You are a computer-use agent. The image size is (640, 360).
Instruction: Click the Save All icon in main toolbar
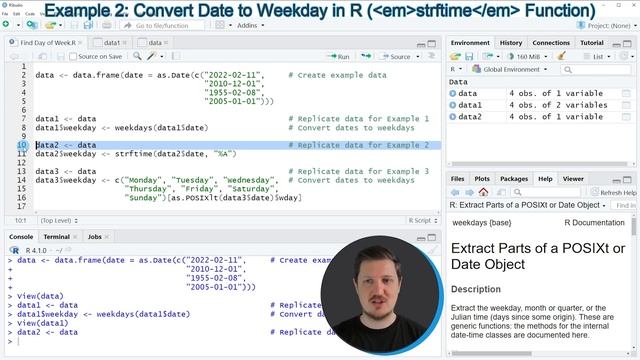(x=88, y=25)
